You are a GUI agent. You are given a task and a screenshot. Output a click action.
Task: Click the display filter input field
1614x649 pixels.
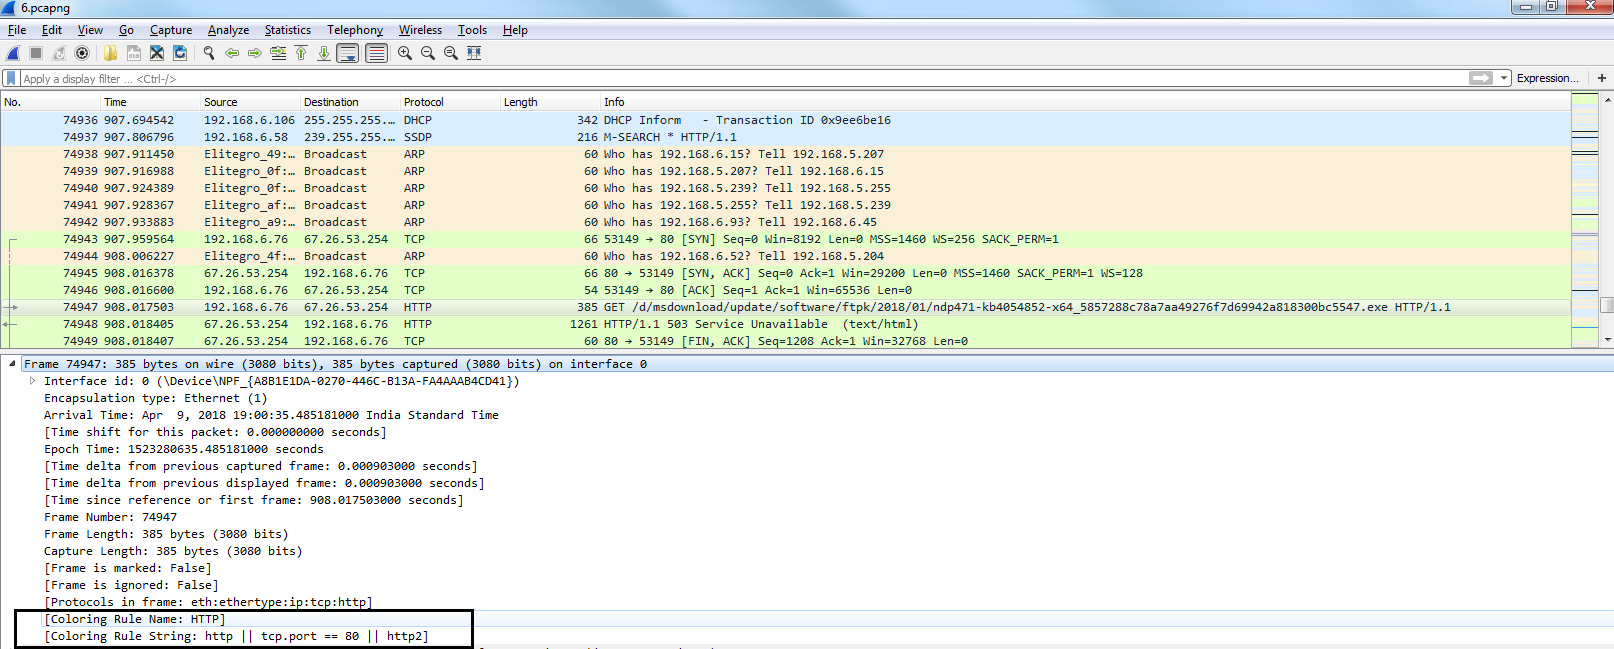(x=700, y=78)
